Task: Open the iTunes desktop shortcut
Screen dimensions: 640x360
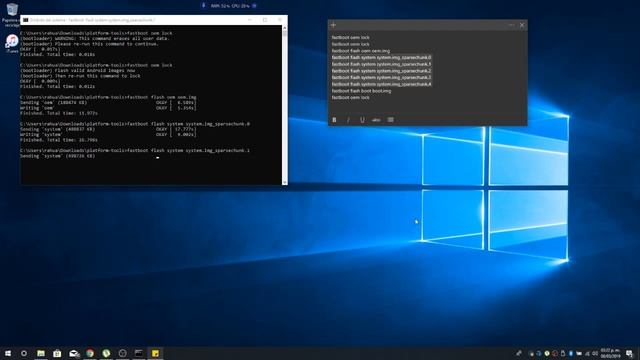Action: 12,43
